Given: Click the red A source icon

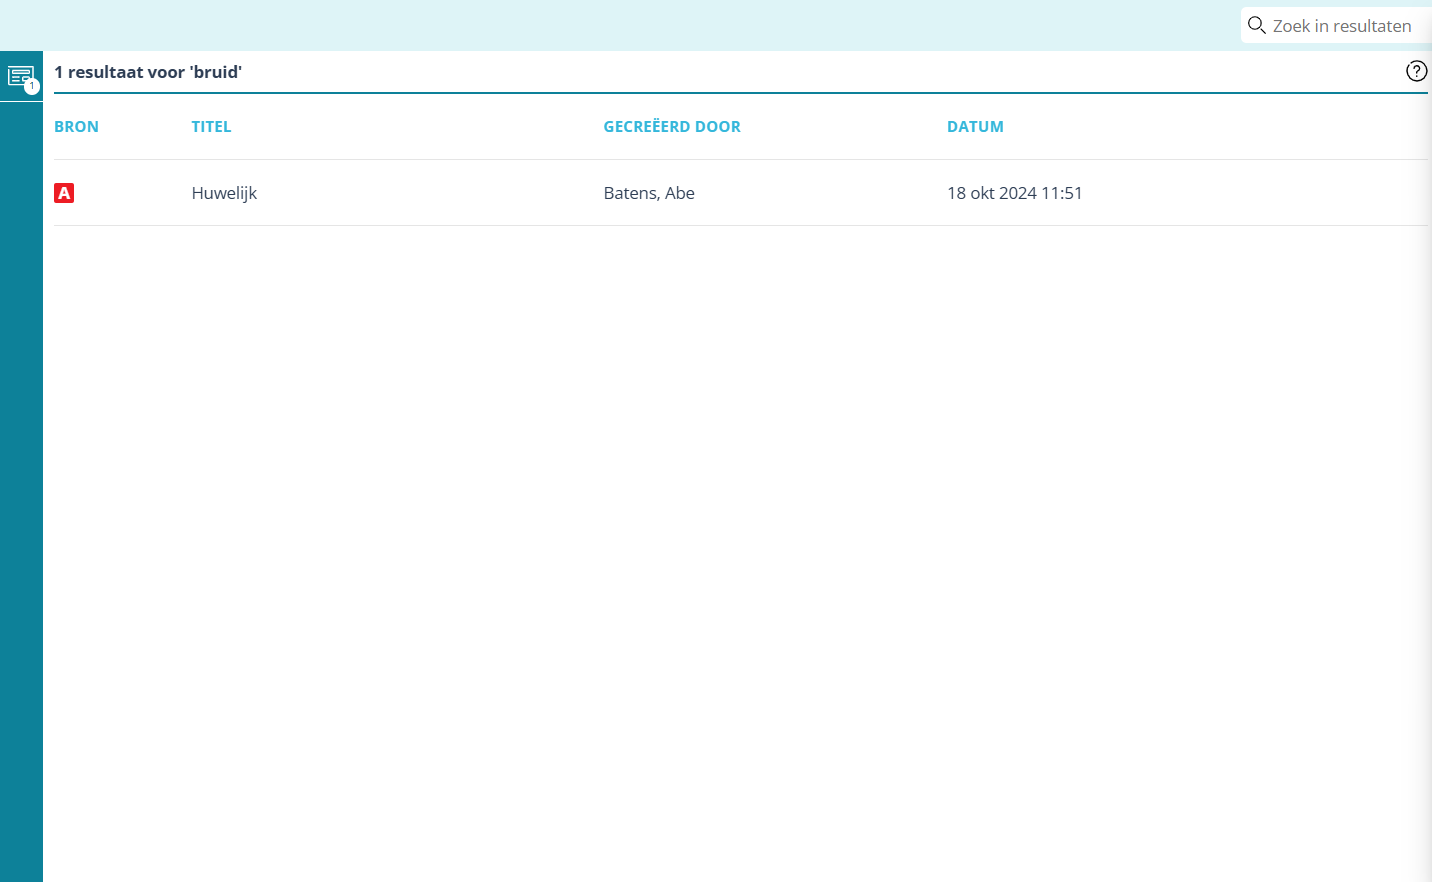Looking at the screenshot, I should click(x=64, y=193).
